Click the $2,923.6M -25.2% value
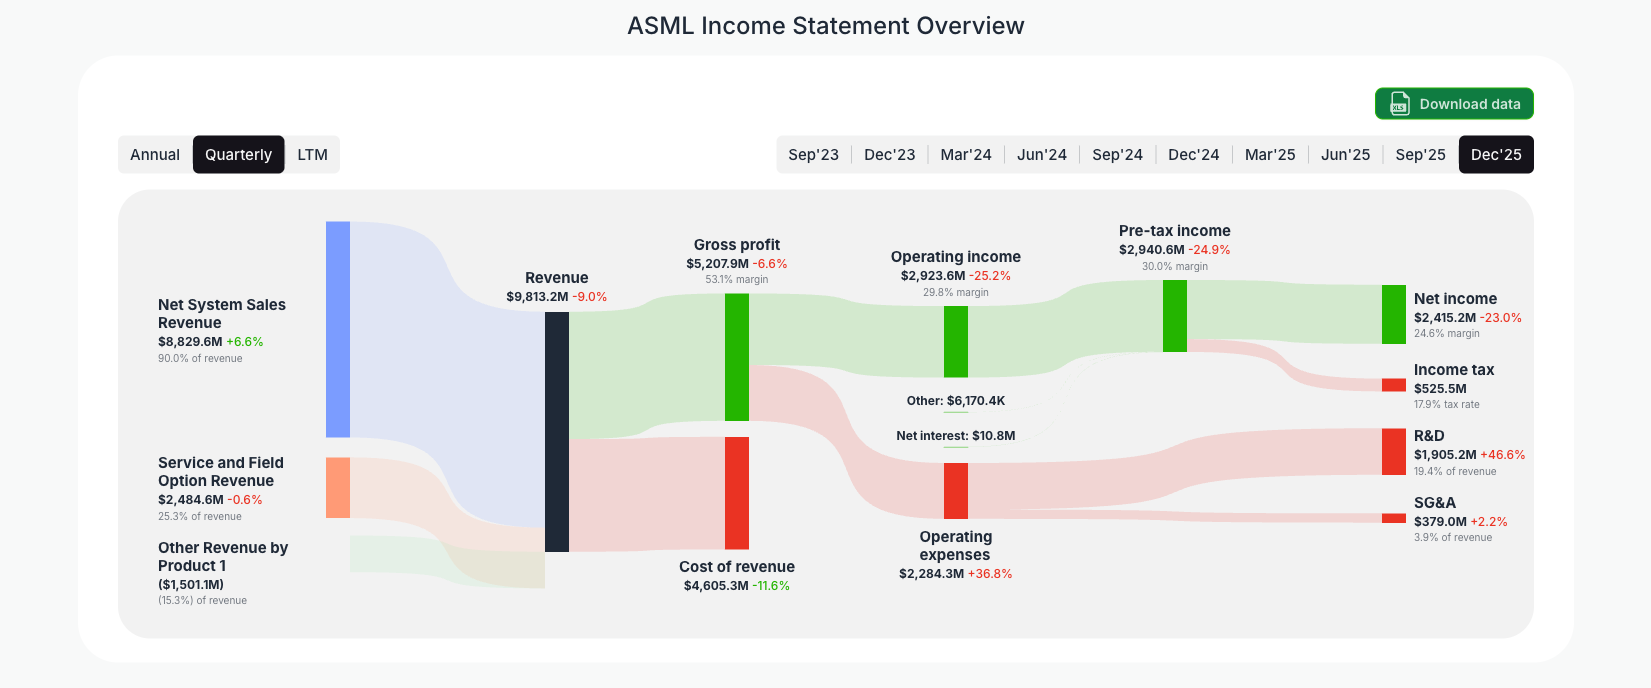Screen dimensions: 1651x688 [x=956, y=276]
